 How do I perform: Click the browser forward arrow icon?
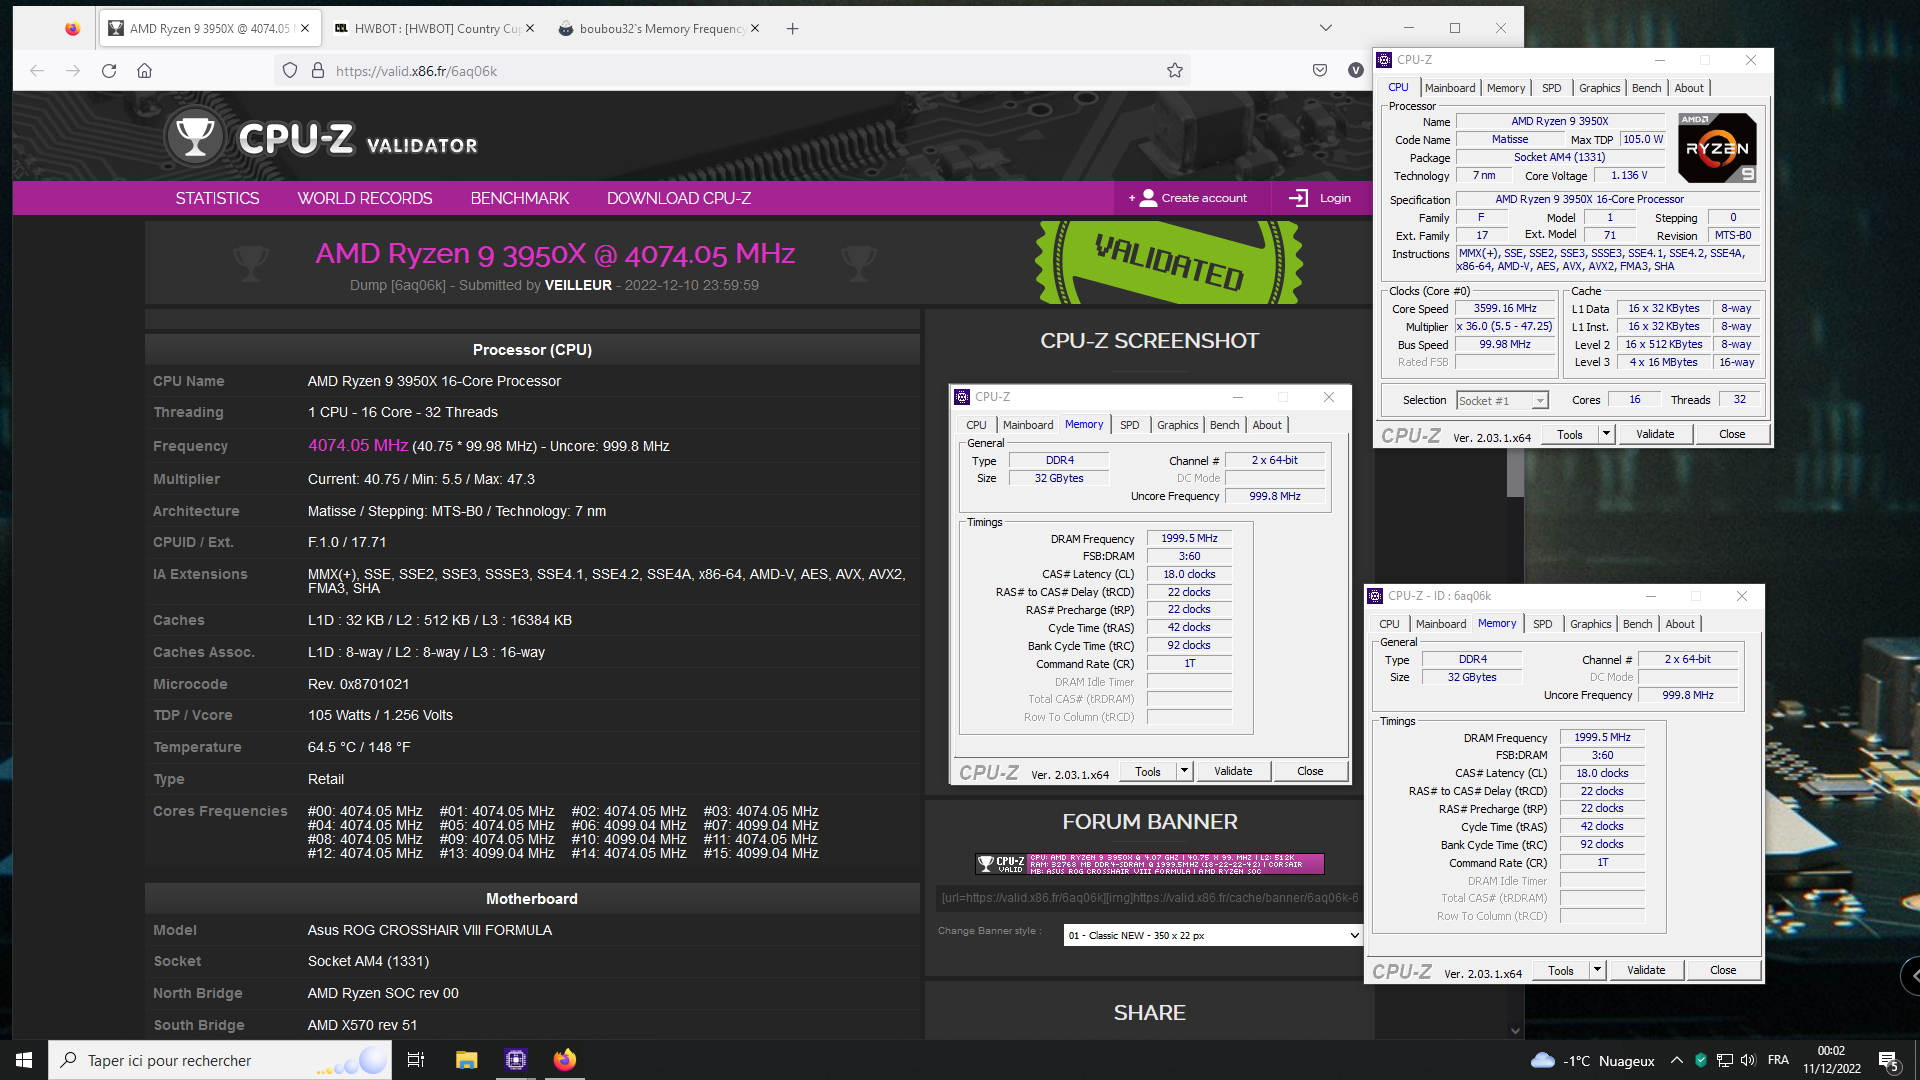coord(73,70)
